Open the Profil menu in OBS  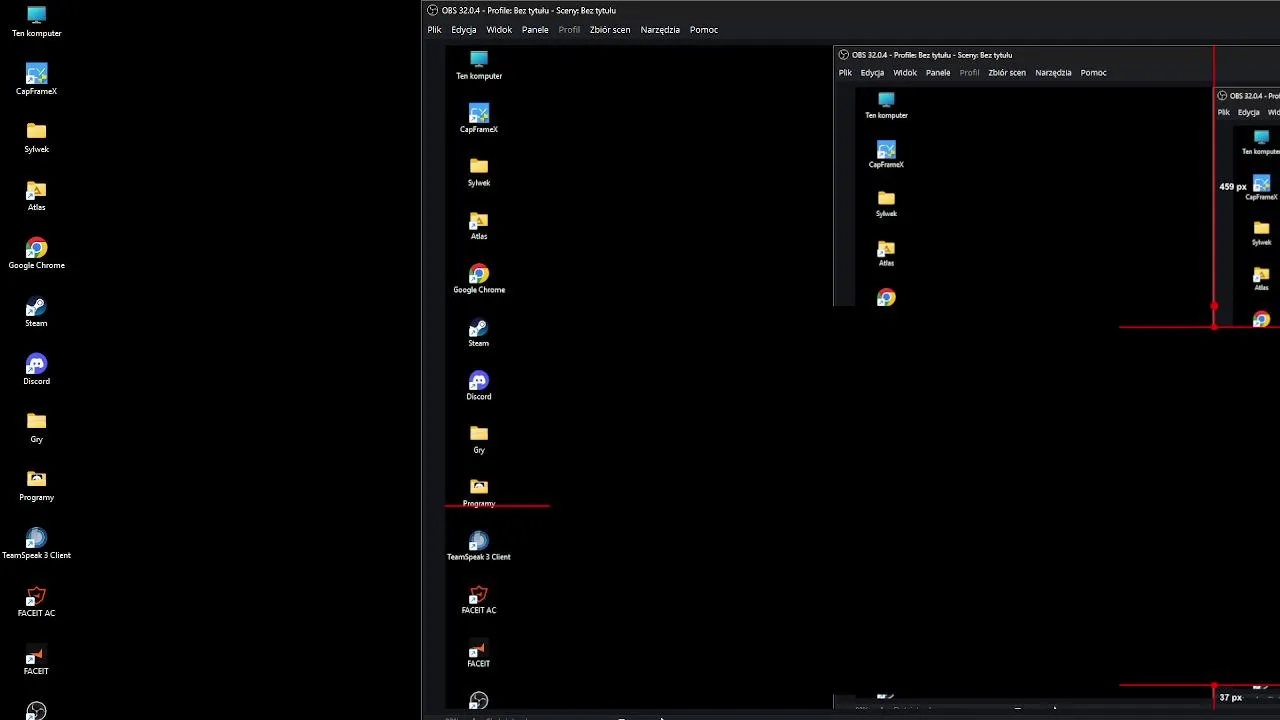point(569,30)
